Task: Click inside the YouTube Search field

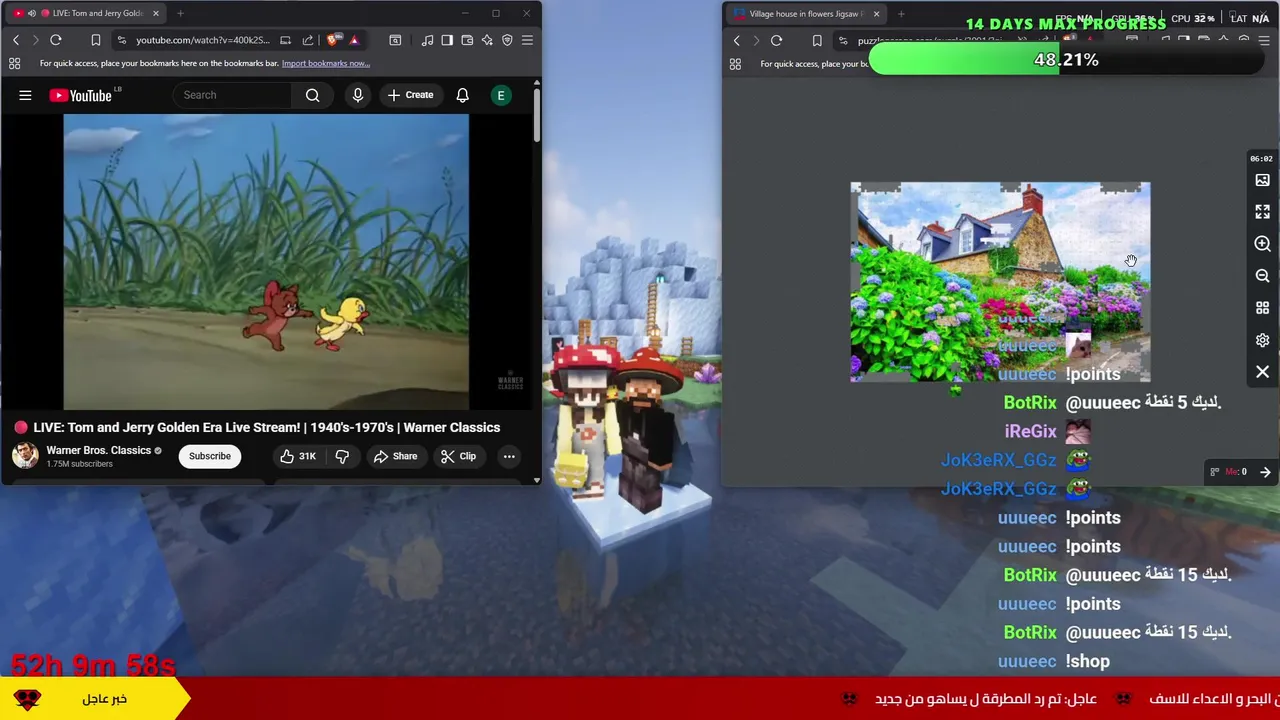Action: coord(234,95)
